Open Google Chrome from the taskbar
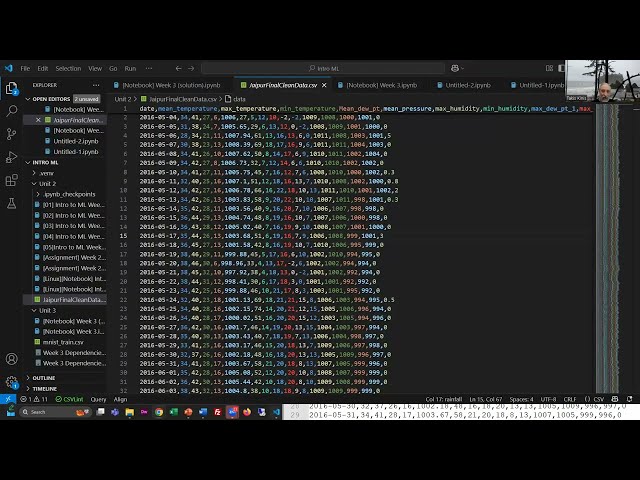This screenshot has width=640, height=480. pyautogui.click(x=159, y=412)
